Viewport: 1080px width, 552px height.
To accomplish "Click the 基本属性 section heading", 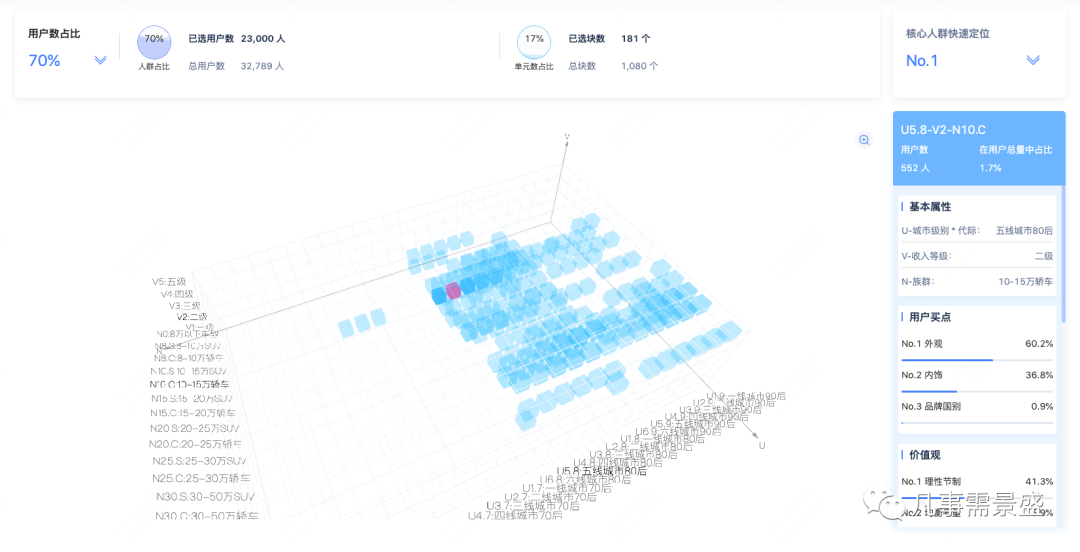I will [x=930, y=207].
